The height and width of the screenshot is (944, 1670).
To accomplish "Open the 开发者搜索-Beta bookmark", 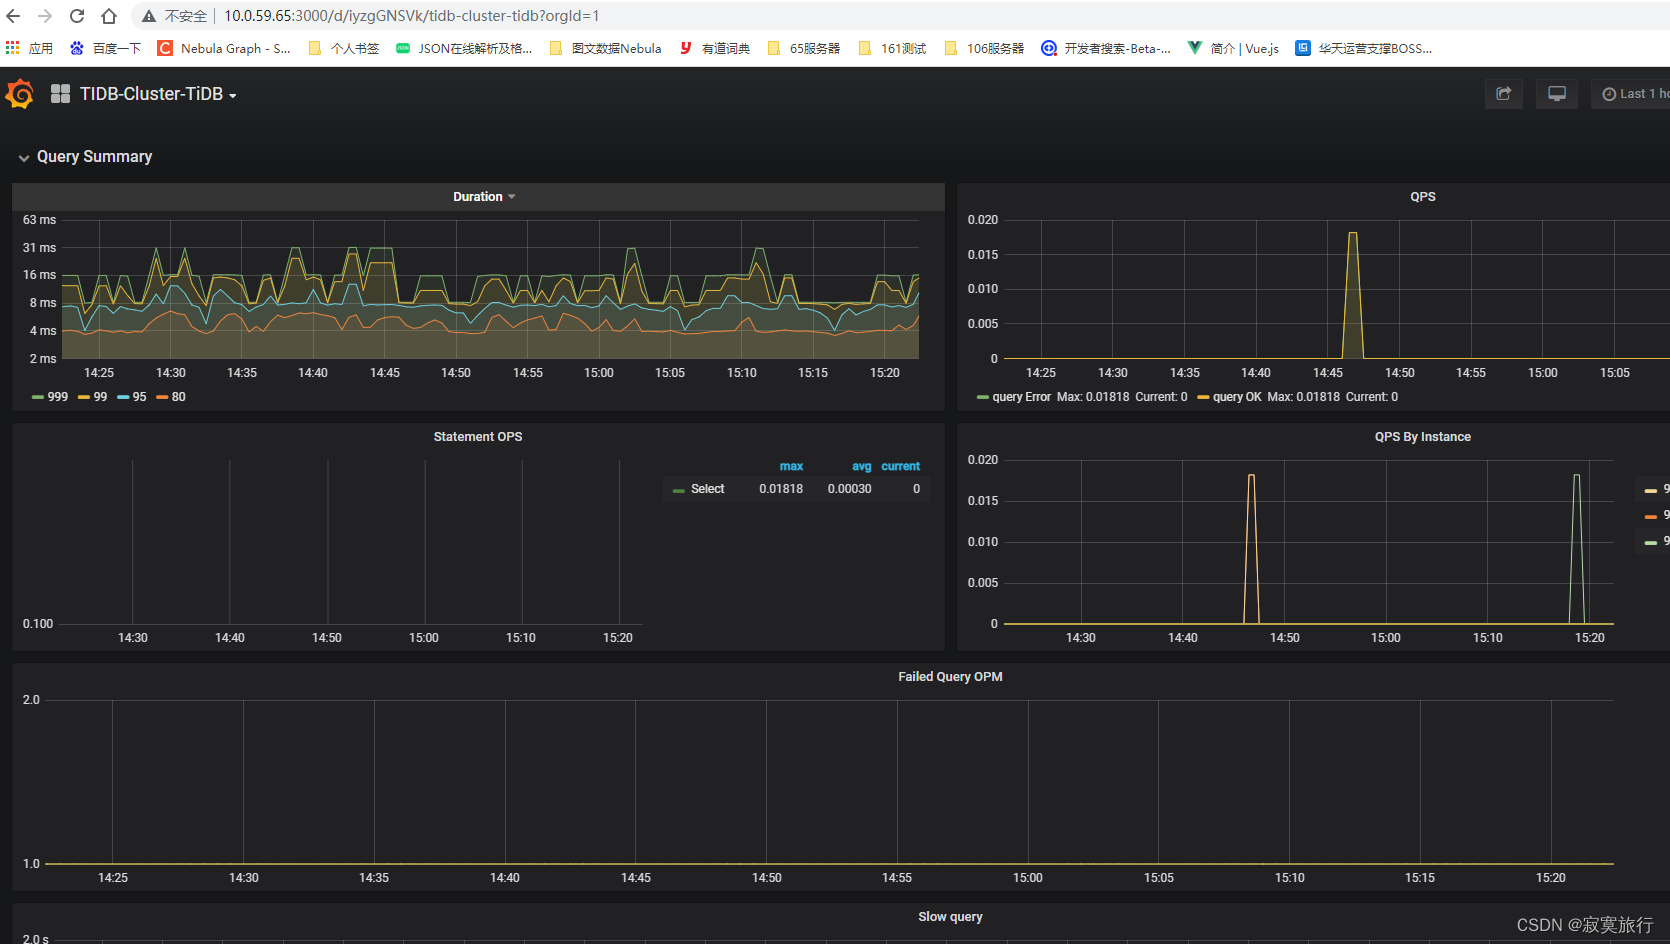I will (1106, 48).
